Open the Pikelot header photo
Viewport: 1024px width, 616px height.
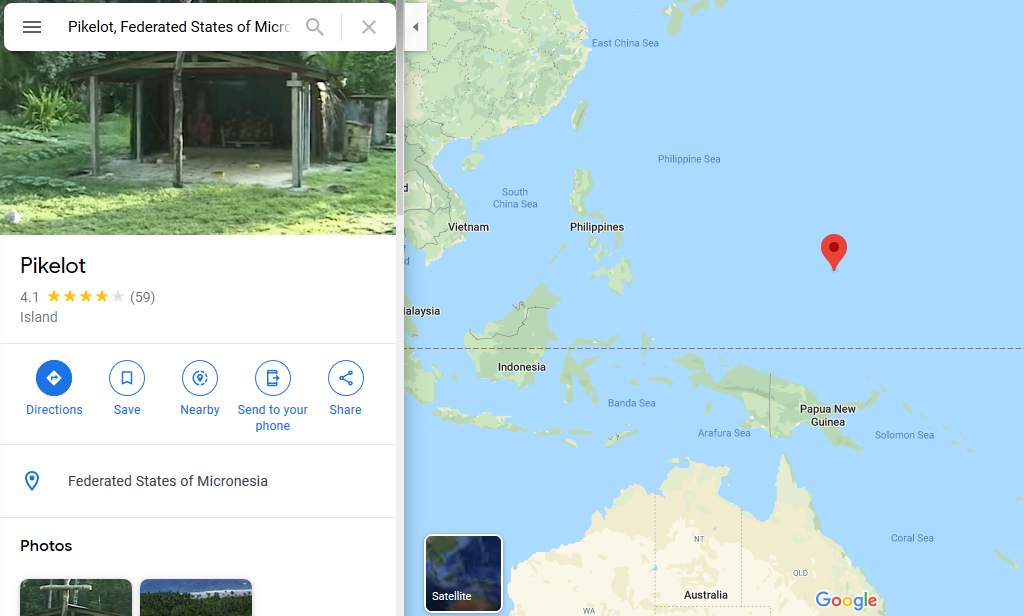pos(198,130)
